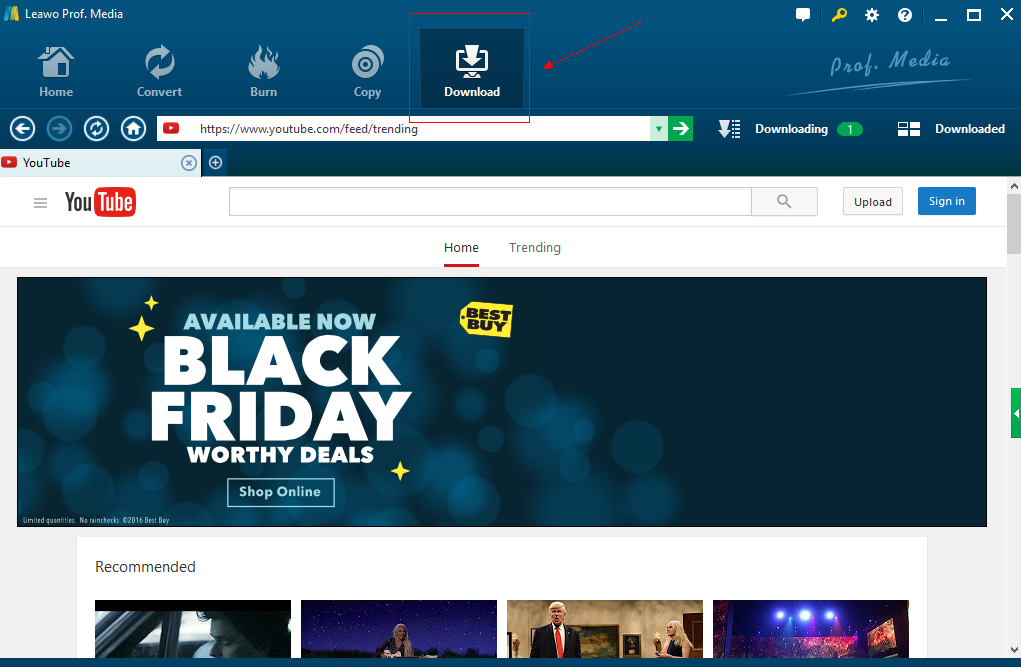The image size is (1021, 667).
Task: Open the Home module
Action: [56, 72]
